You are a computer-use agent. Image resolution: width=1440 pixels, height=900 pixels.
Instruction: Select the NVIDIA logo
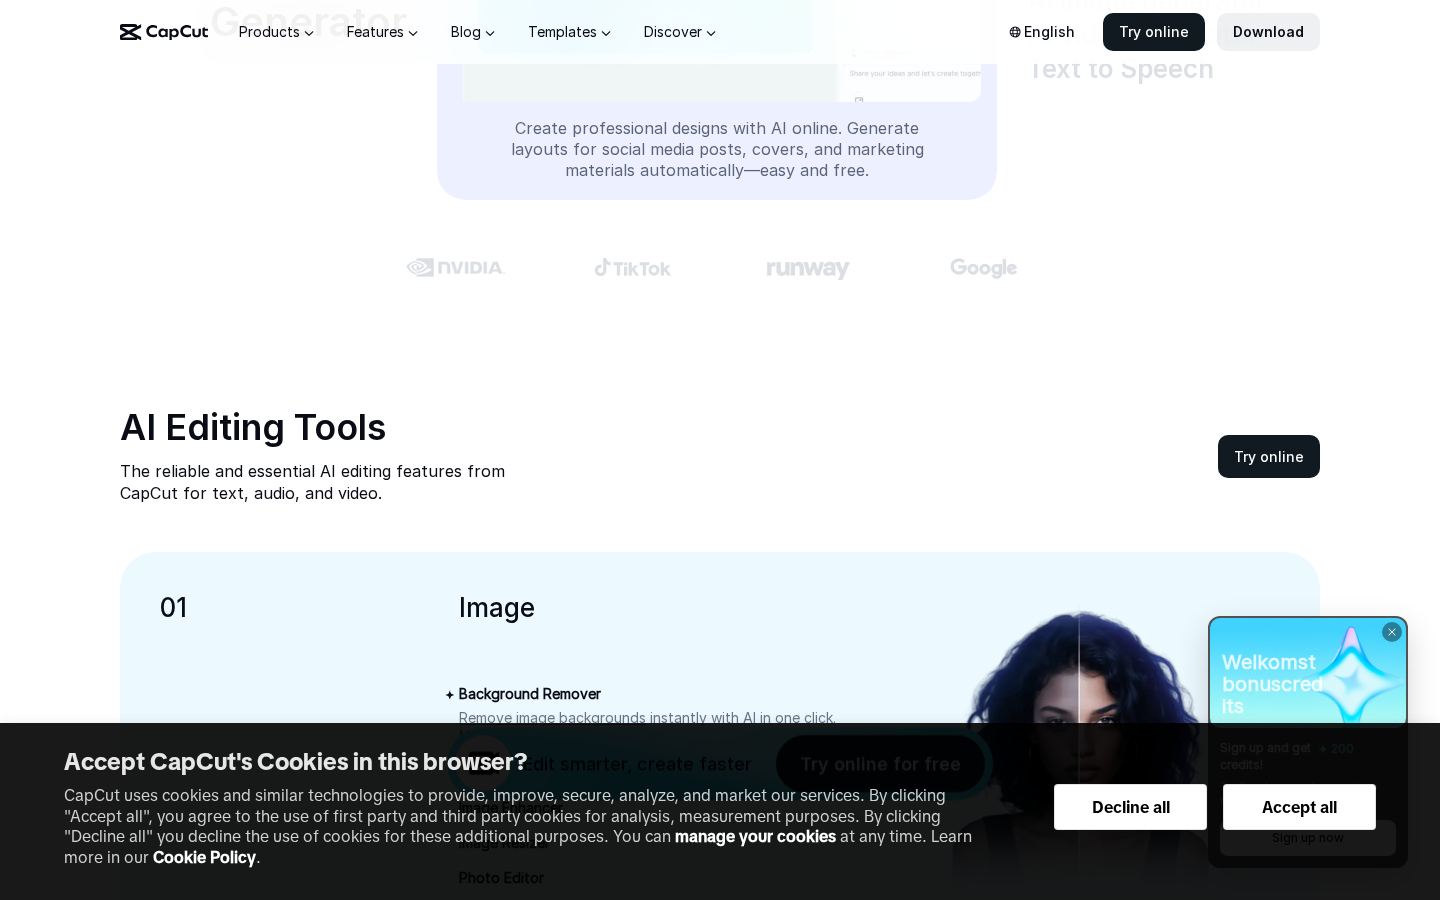click(x=456, y=267)
